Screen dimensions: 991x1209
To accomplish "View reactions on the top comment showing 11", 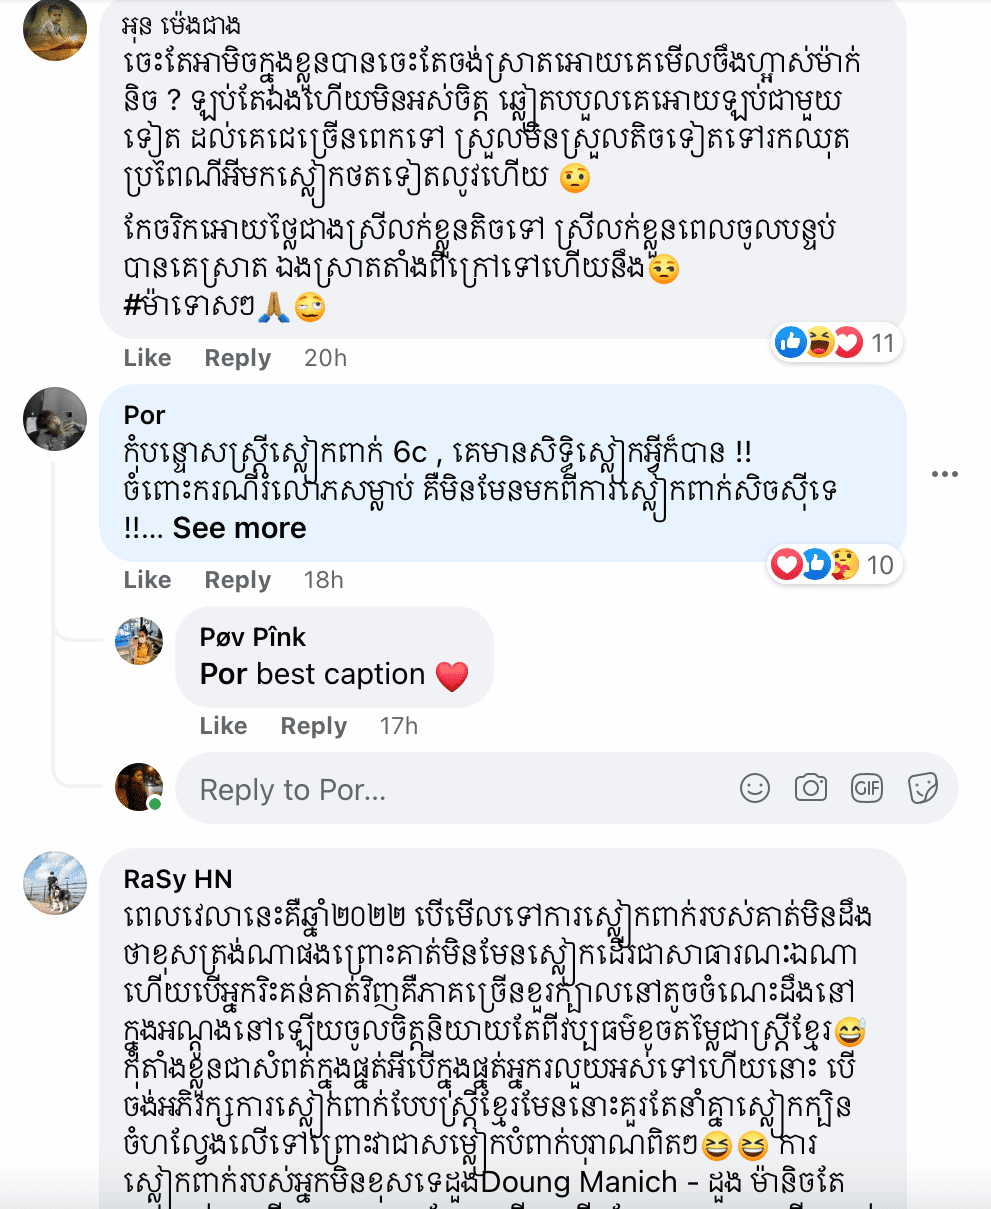I will (836, 344).
